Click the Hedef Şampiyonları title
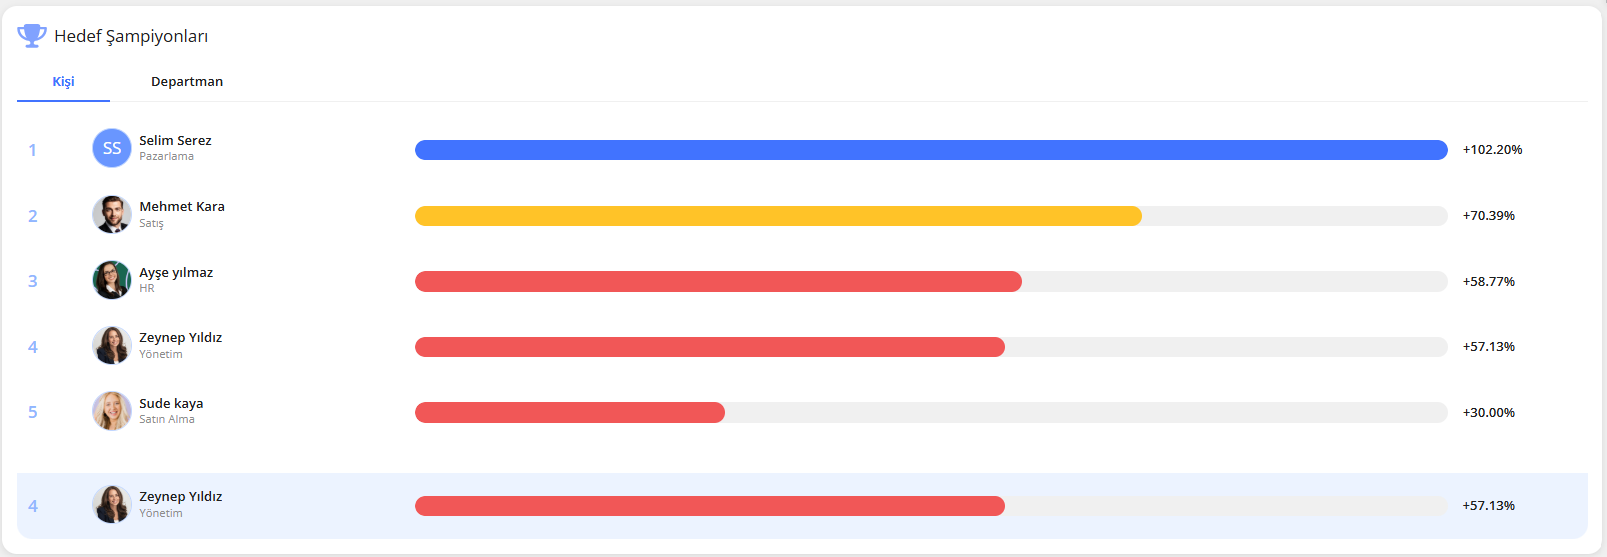This screenshot has height=557, width=1607. 131,37
